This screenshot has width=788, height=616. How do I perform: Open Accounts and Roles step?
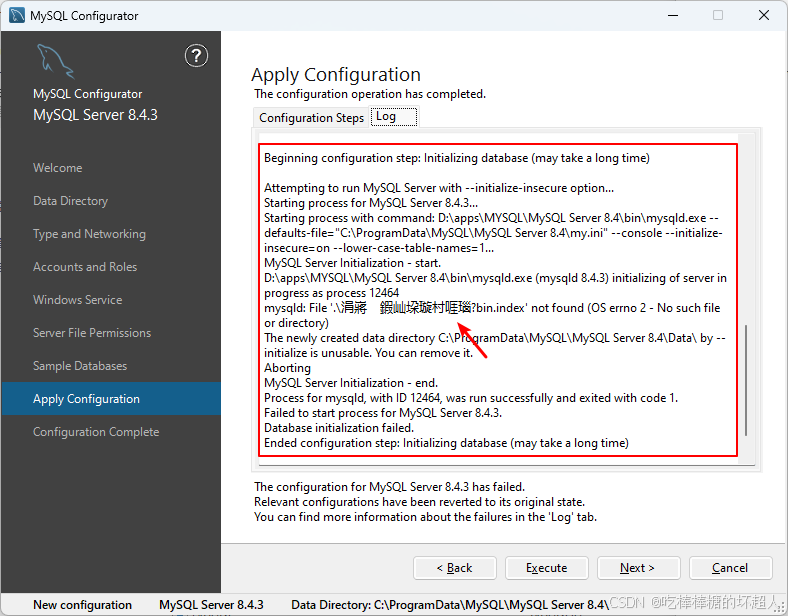85,267
